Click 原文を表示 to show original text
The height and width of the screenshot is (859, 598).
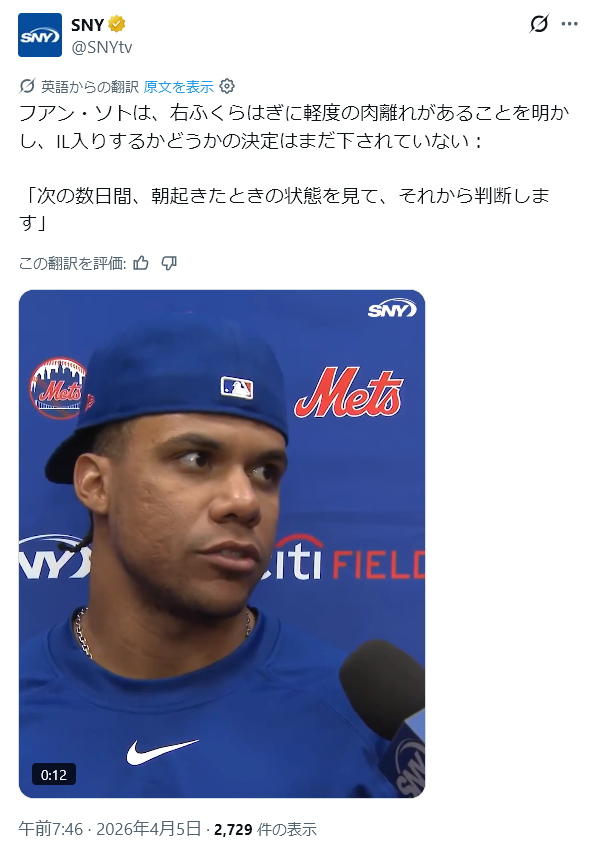click(x=179, y=87)
